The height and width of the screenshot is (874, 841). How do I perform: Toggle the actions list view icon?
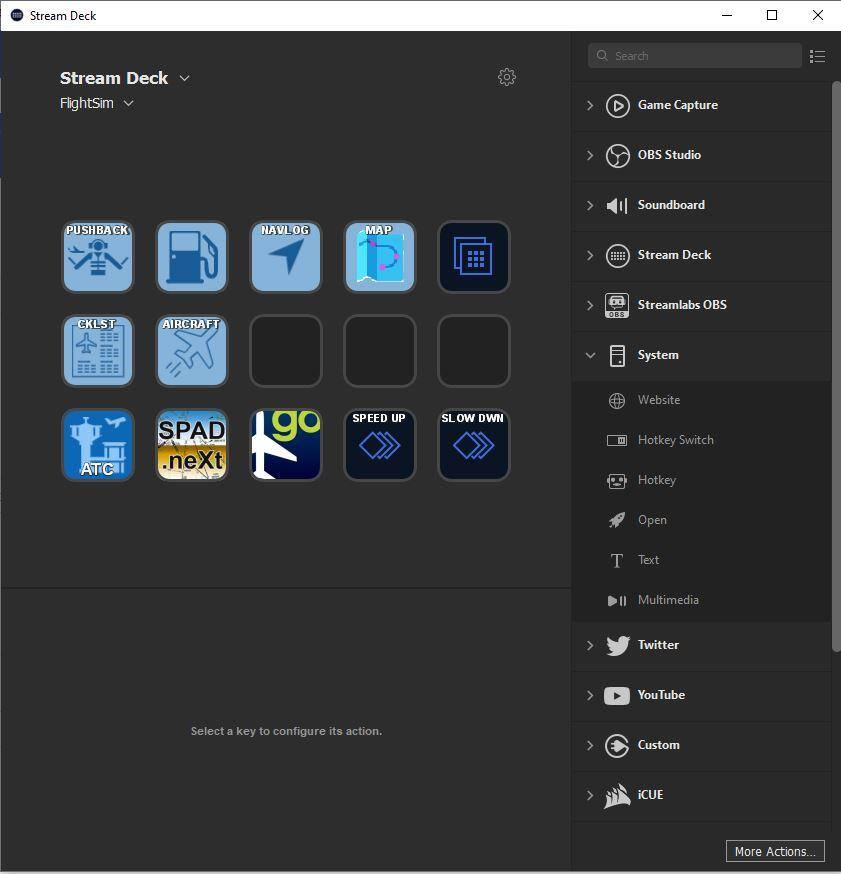817,56
